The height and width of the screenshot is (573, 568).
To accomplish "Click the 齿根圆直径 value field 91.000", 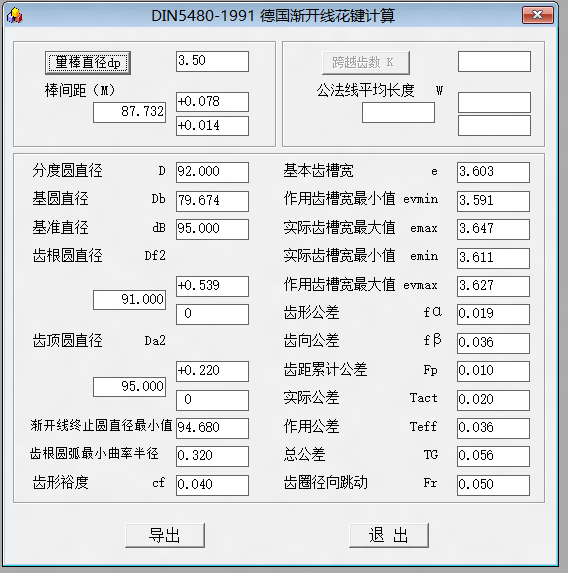I will pyautogui.click(x=129, y=300).
